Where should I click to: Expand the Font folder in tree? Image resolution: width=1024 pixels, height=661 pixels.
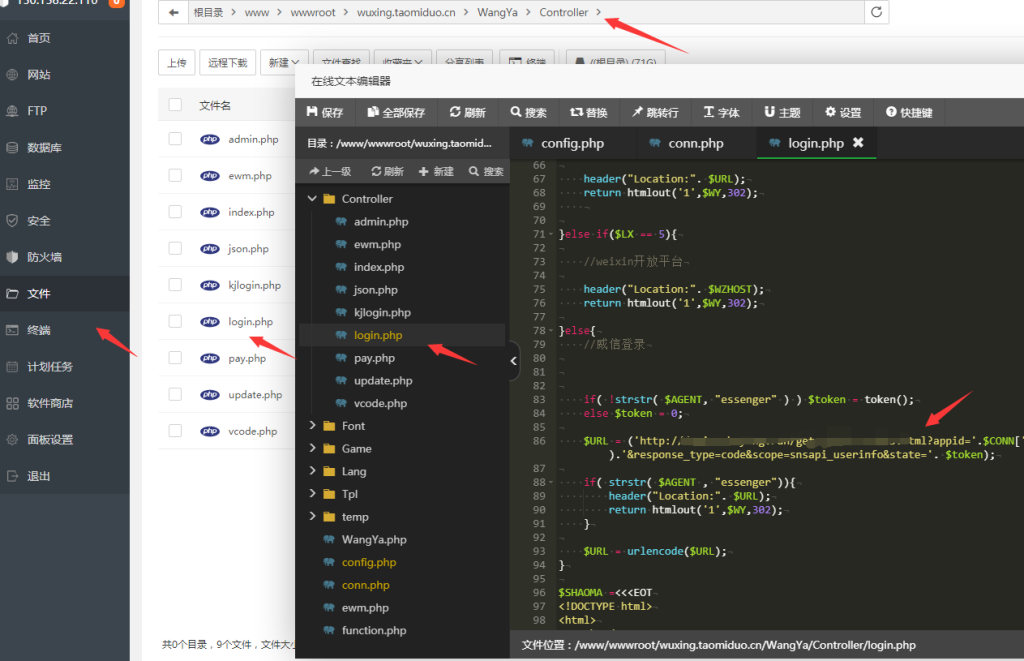[x=312, y=426]
